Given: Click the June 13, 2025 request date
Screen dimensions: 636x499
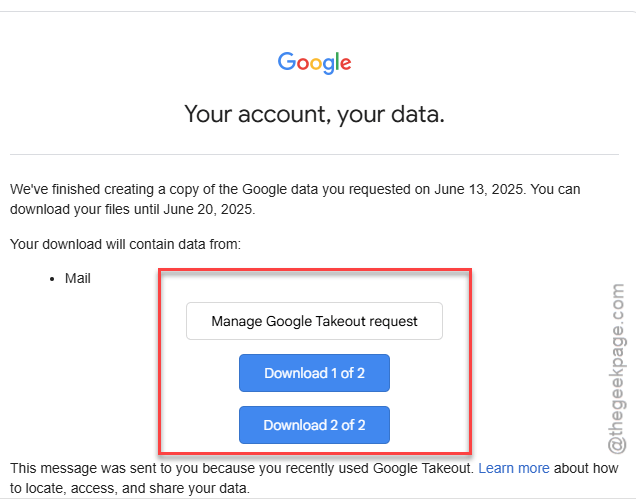Looking at the screenshot, I should point(479,189).
